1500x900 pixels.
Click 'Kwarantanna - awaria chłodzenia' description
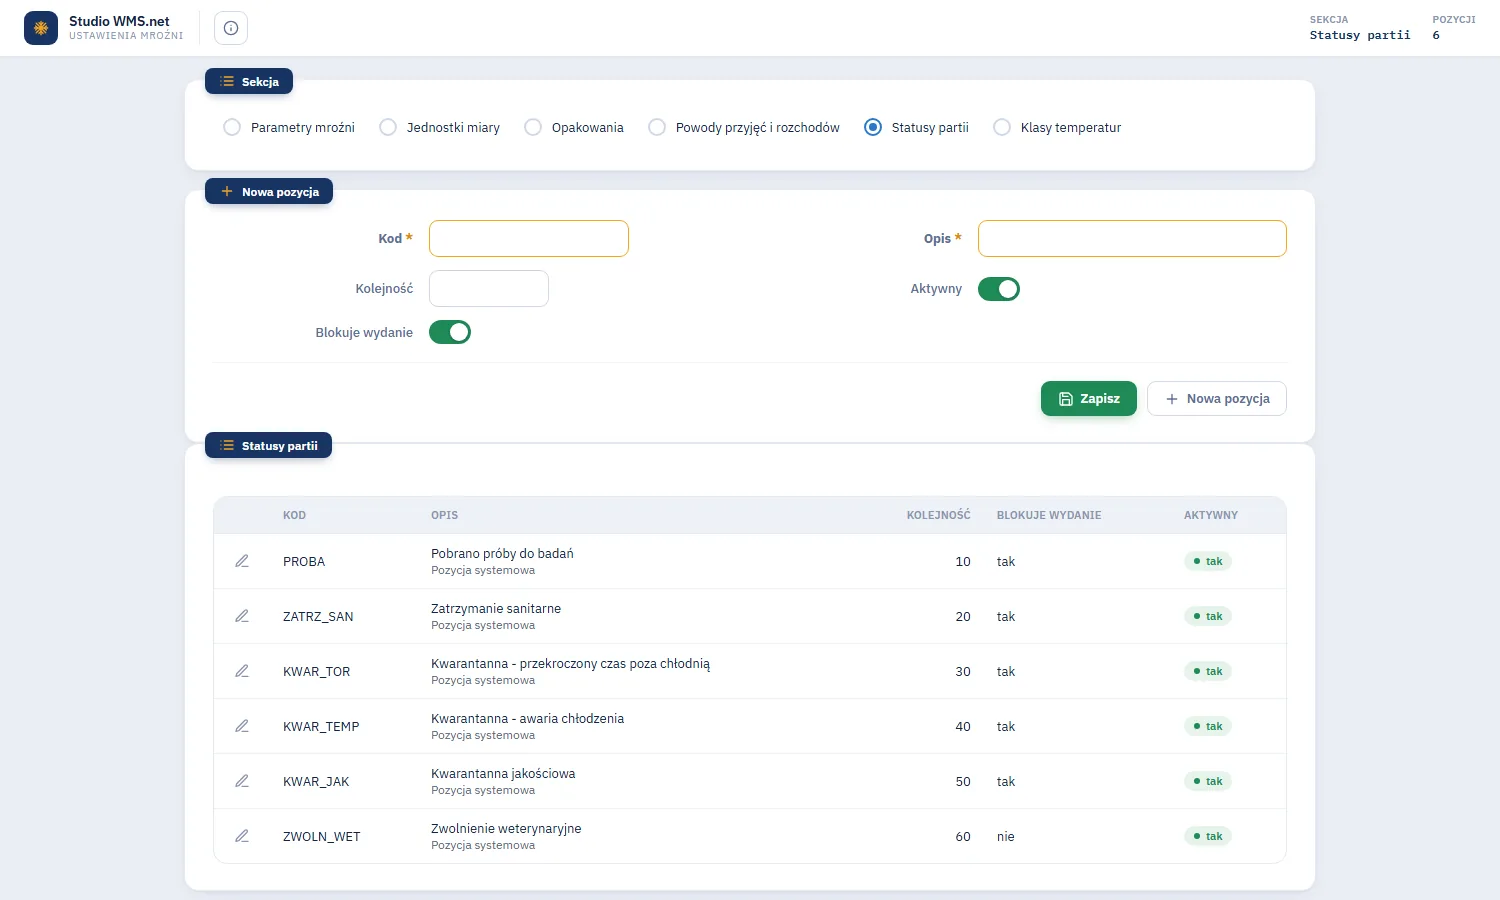527,718
